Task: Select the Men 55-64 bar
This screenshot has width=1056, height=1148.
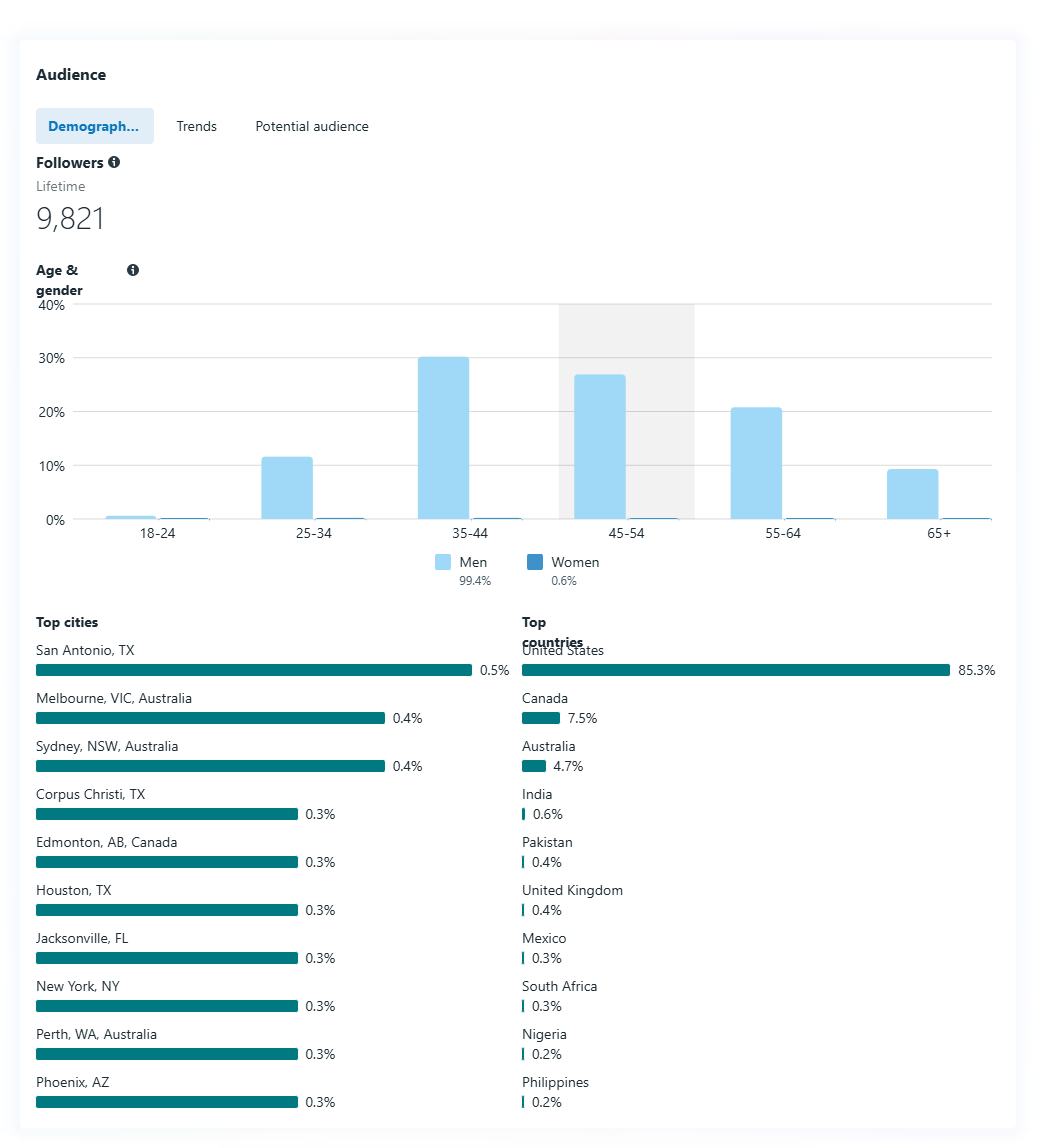Action: tap(756, 463)
